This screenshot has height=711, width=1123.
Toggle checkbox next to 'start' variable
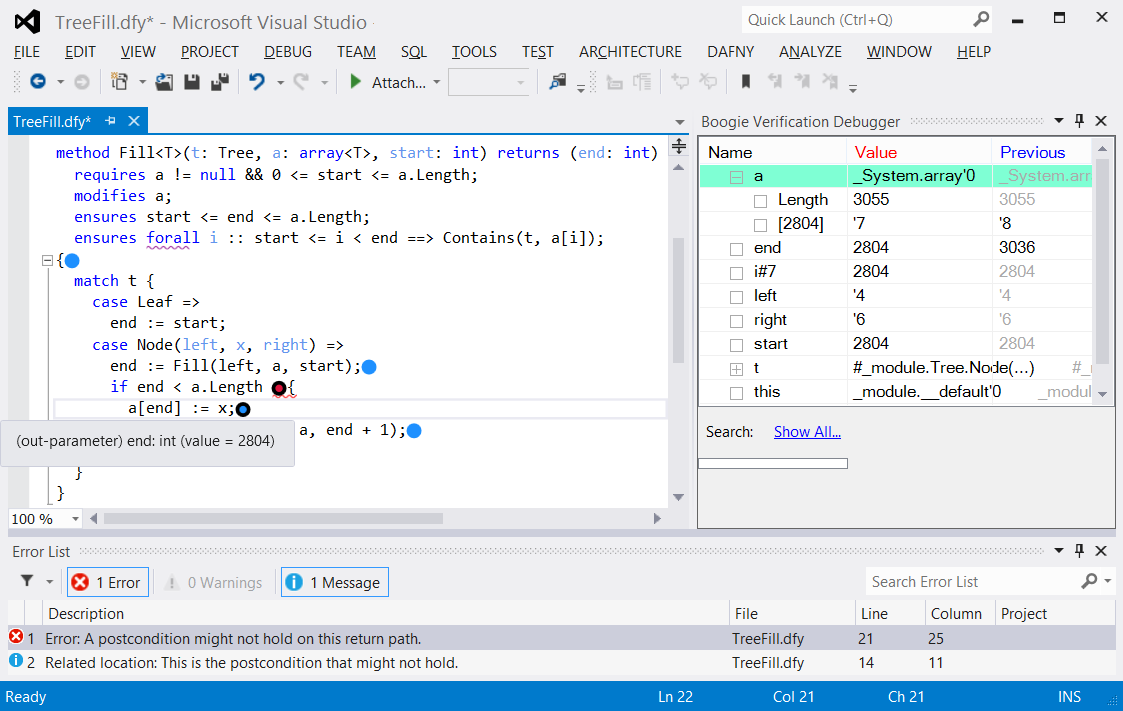(737, 344)
